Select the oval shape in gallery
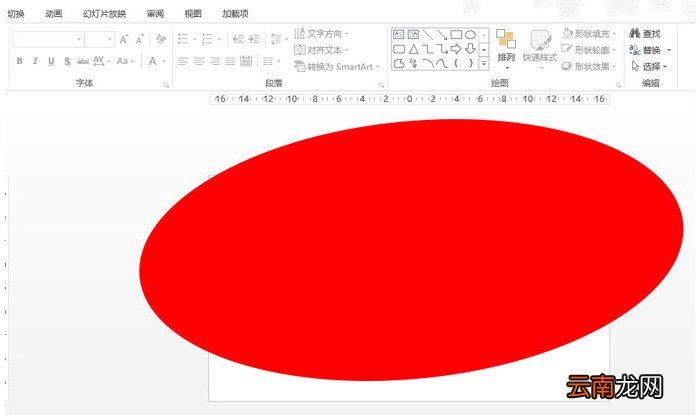The width and height of the screenshot is (700, 415). 471,34
